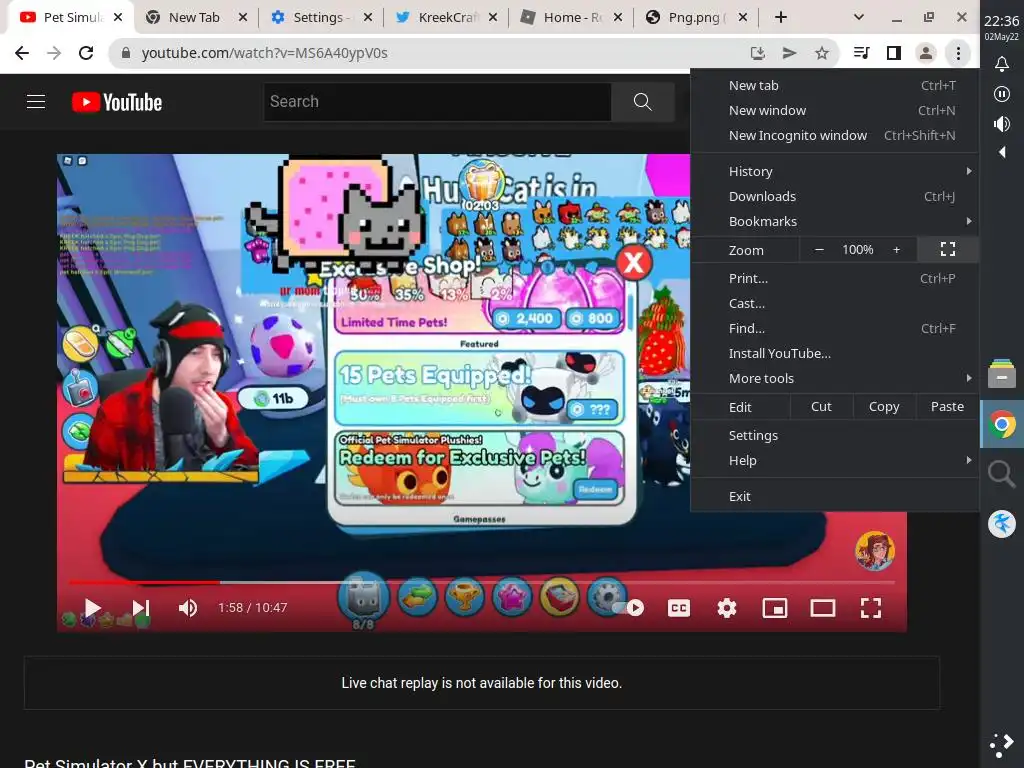Image resolution: width=1024 pixels, height=768 pixels.
Task: Switch to the New Tab tab
Action: [x=194, y=18]
